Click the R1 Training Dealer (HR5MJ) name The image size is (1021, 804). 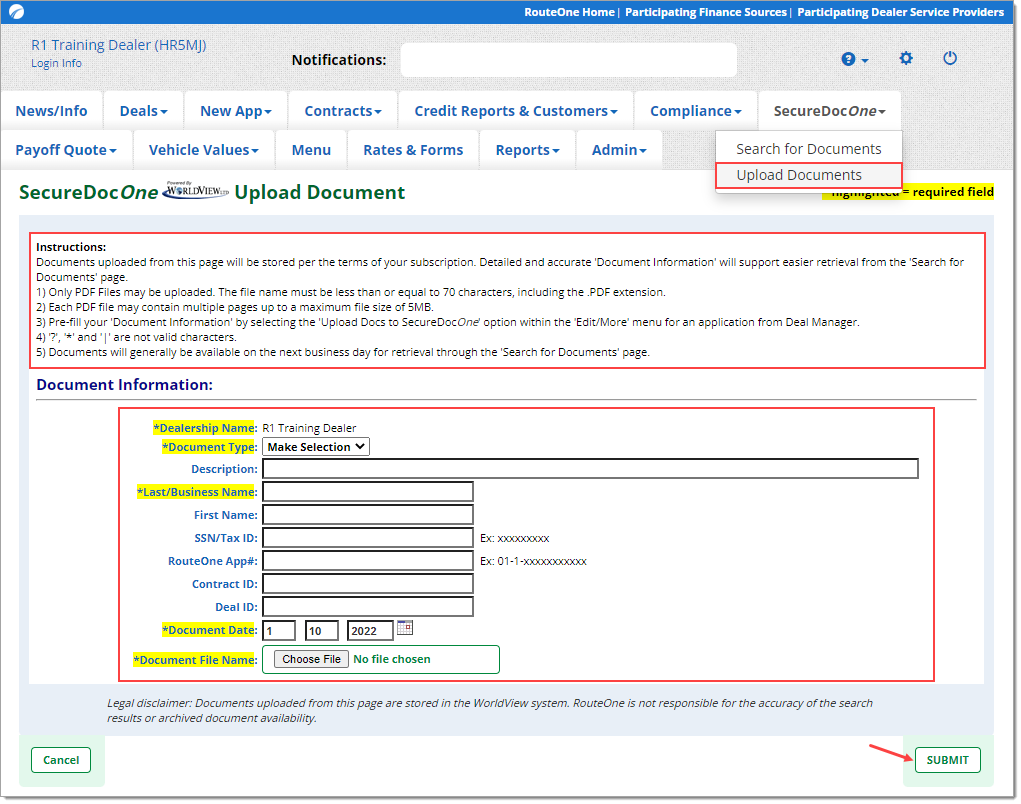(119, 45)
